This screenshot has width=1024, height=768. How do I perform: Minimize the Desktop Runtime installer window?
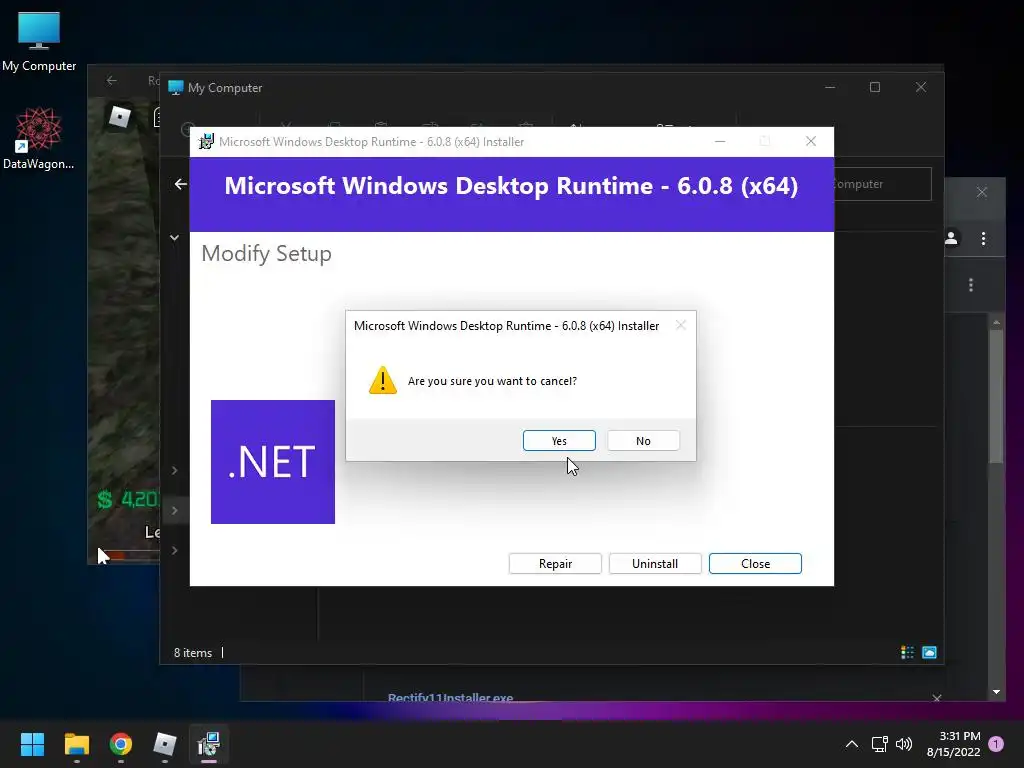(x=720, y=141)
